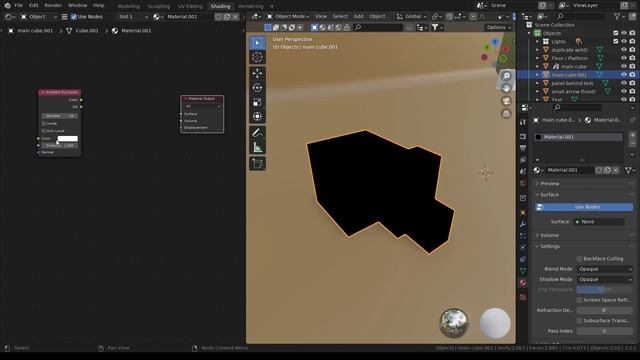Switch to the UV Editing workspace tab
The height and width of the screenshot is (360, 640).
(x=190, y=6)
